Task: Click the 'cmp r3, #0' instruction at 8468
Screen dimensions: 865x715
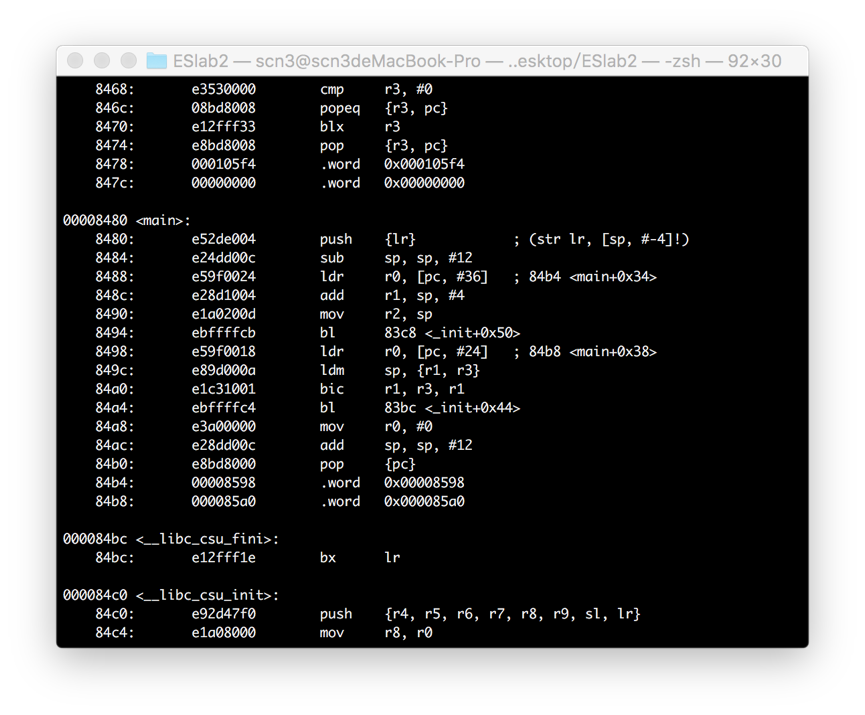Action: tap(376, 89)
